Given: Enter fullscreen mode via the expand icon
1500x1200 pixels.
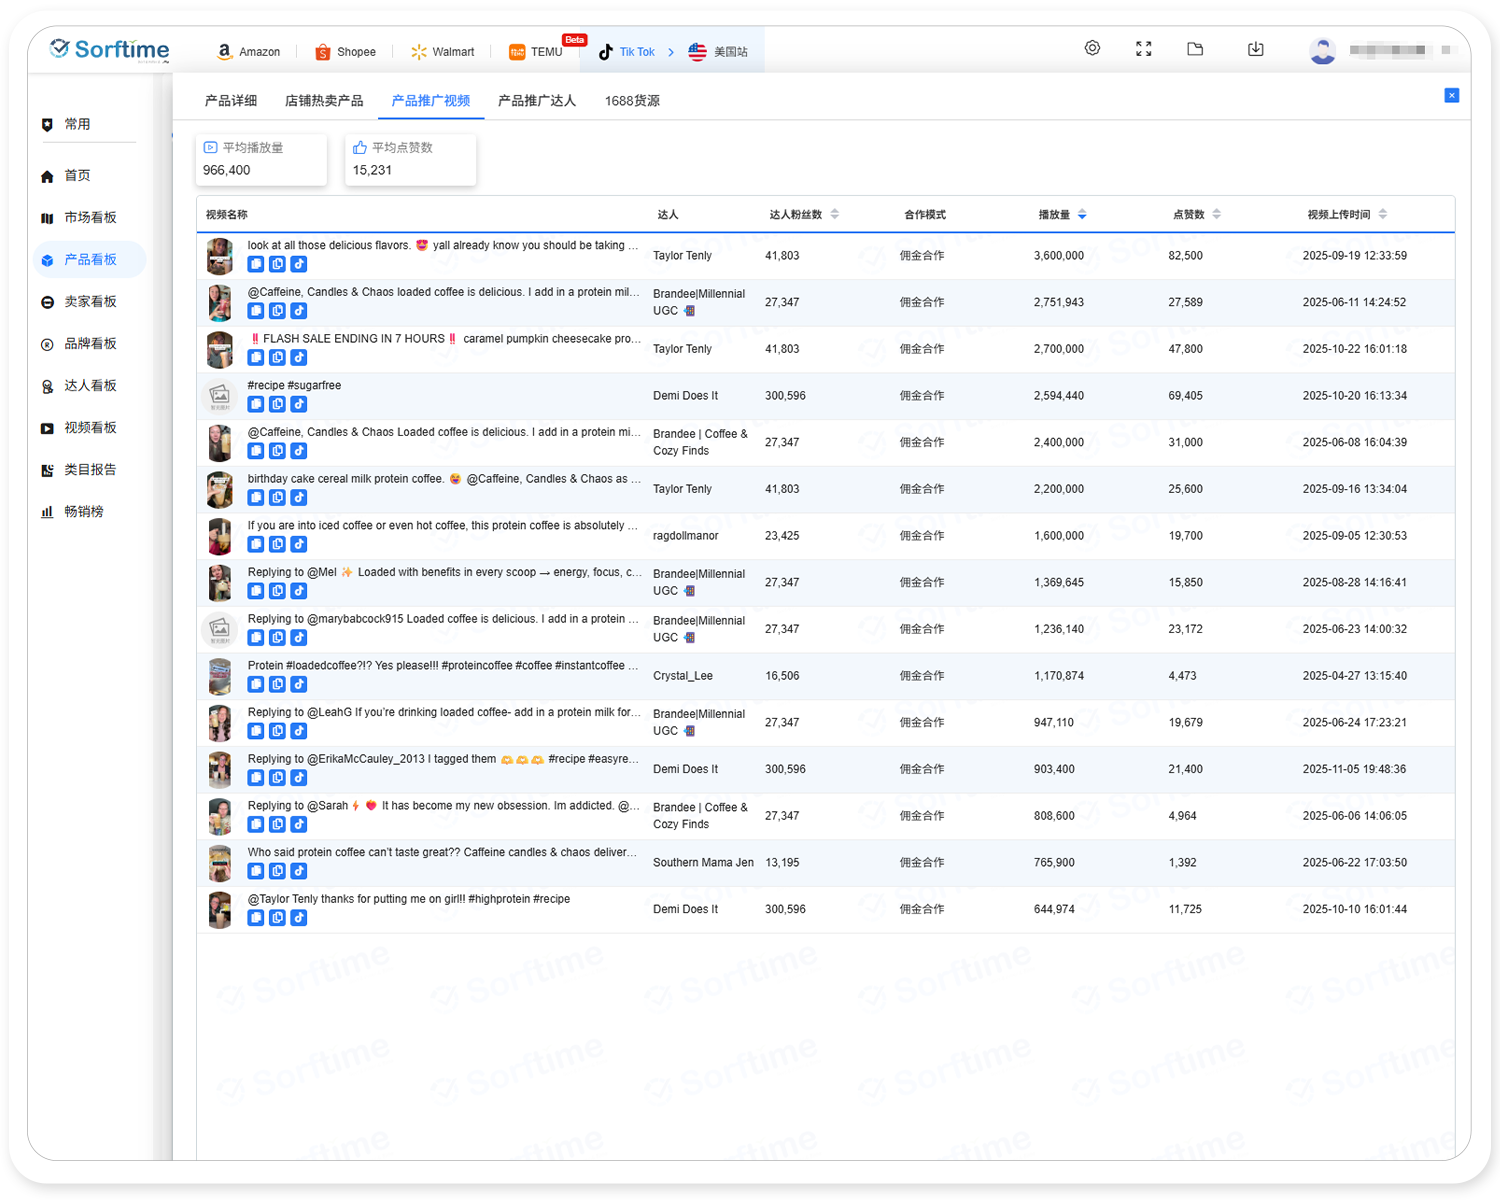Looking at the screenshot, I should [1144, 49].
